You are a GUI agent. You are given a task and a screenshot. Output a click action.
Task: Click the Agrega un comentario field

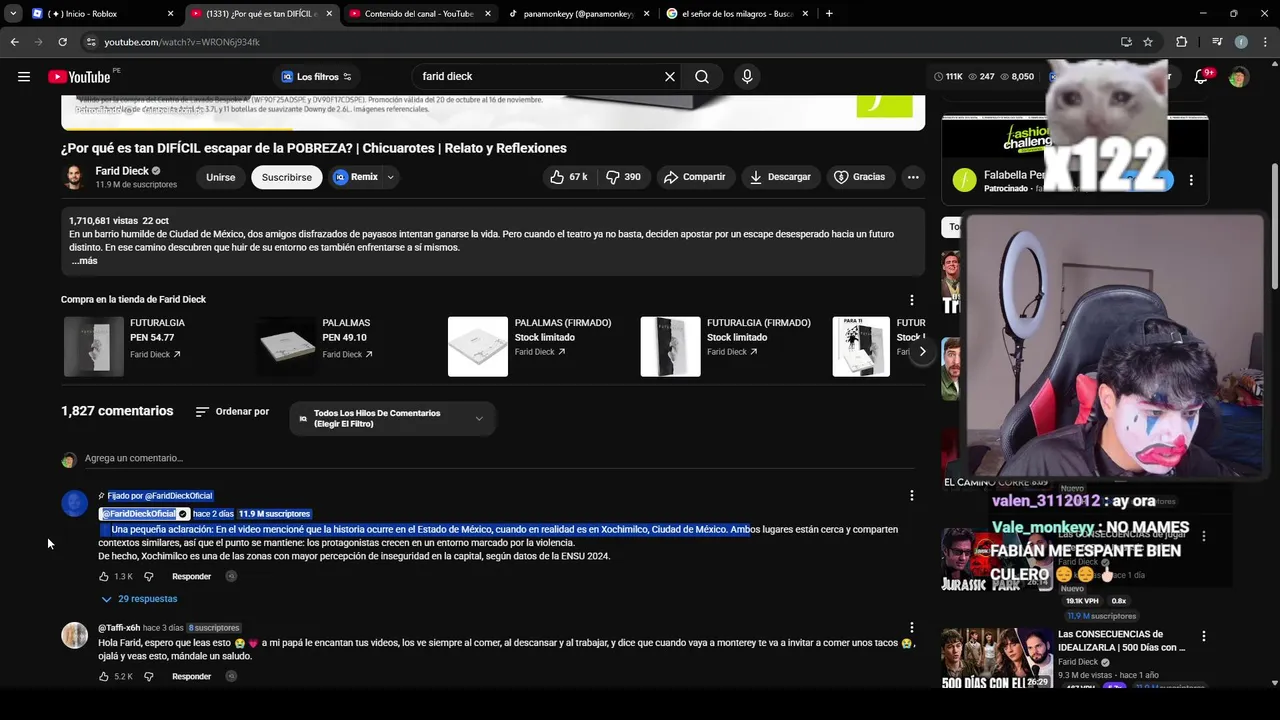(x=500, y=458)
